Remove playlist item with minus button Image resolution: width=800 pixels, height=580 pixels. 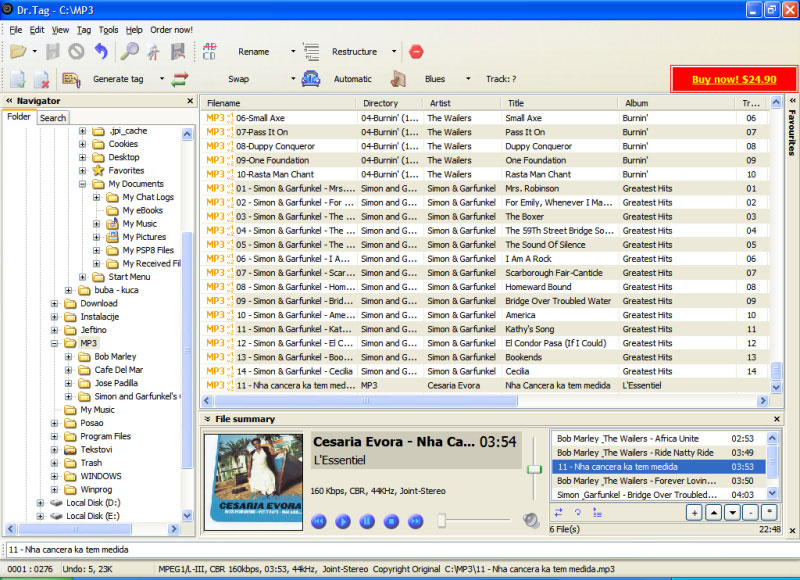point(751,512)
